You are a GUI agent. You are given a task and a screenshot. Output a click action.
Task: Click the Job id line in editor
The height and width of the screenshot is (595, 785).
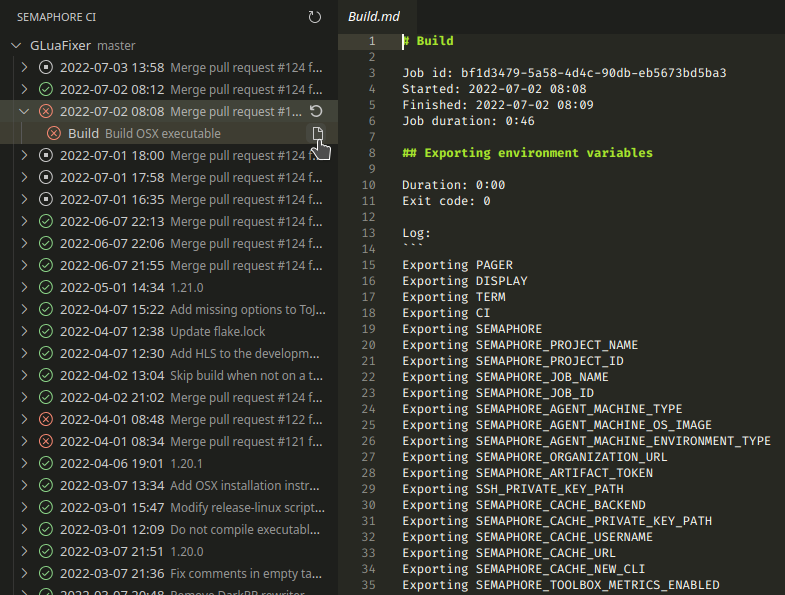[564, 73]
